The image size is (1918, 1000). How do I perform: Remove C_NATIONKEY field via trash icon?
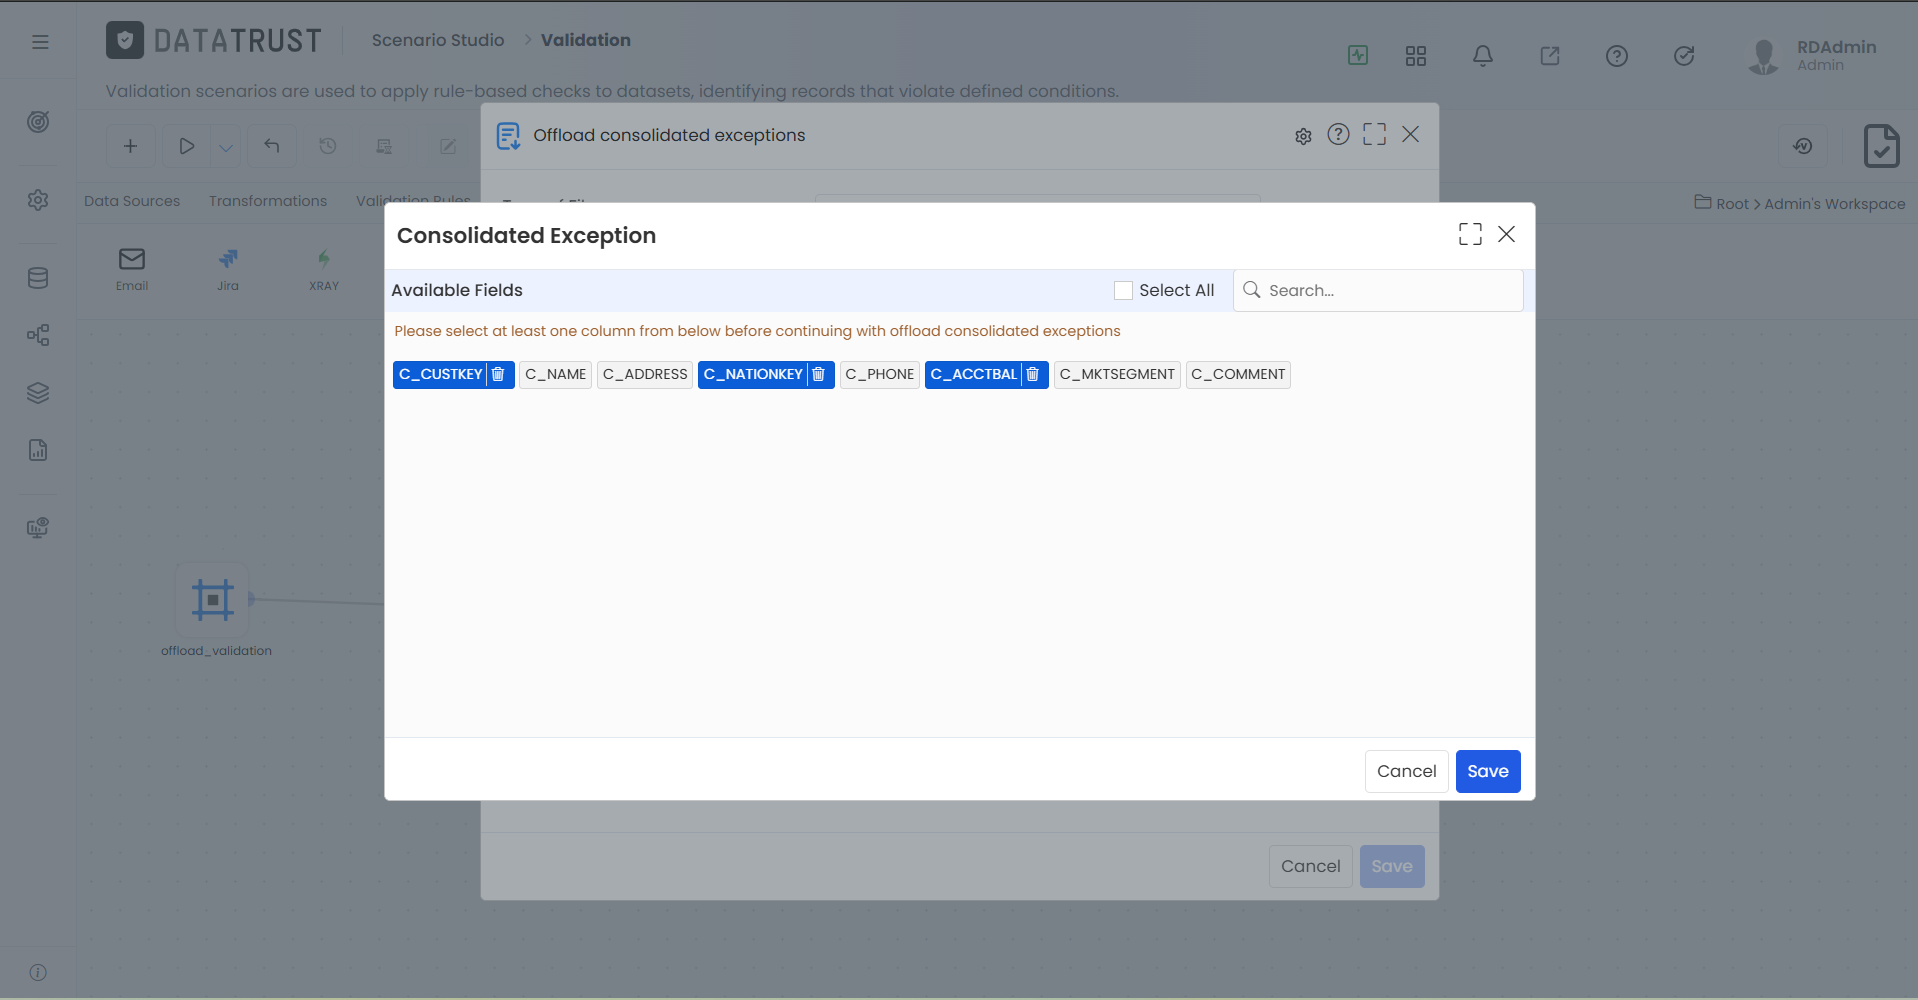tap(819, 374)
